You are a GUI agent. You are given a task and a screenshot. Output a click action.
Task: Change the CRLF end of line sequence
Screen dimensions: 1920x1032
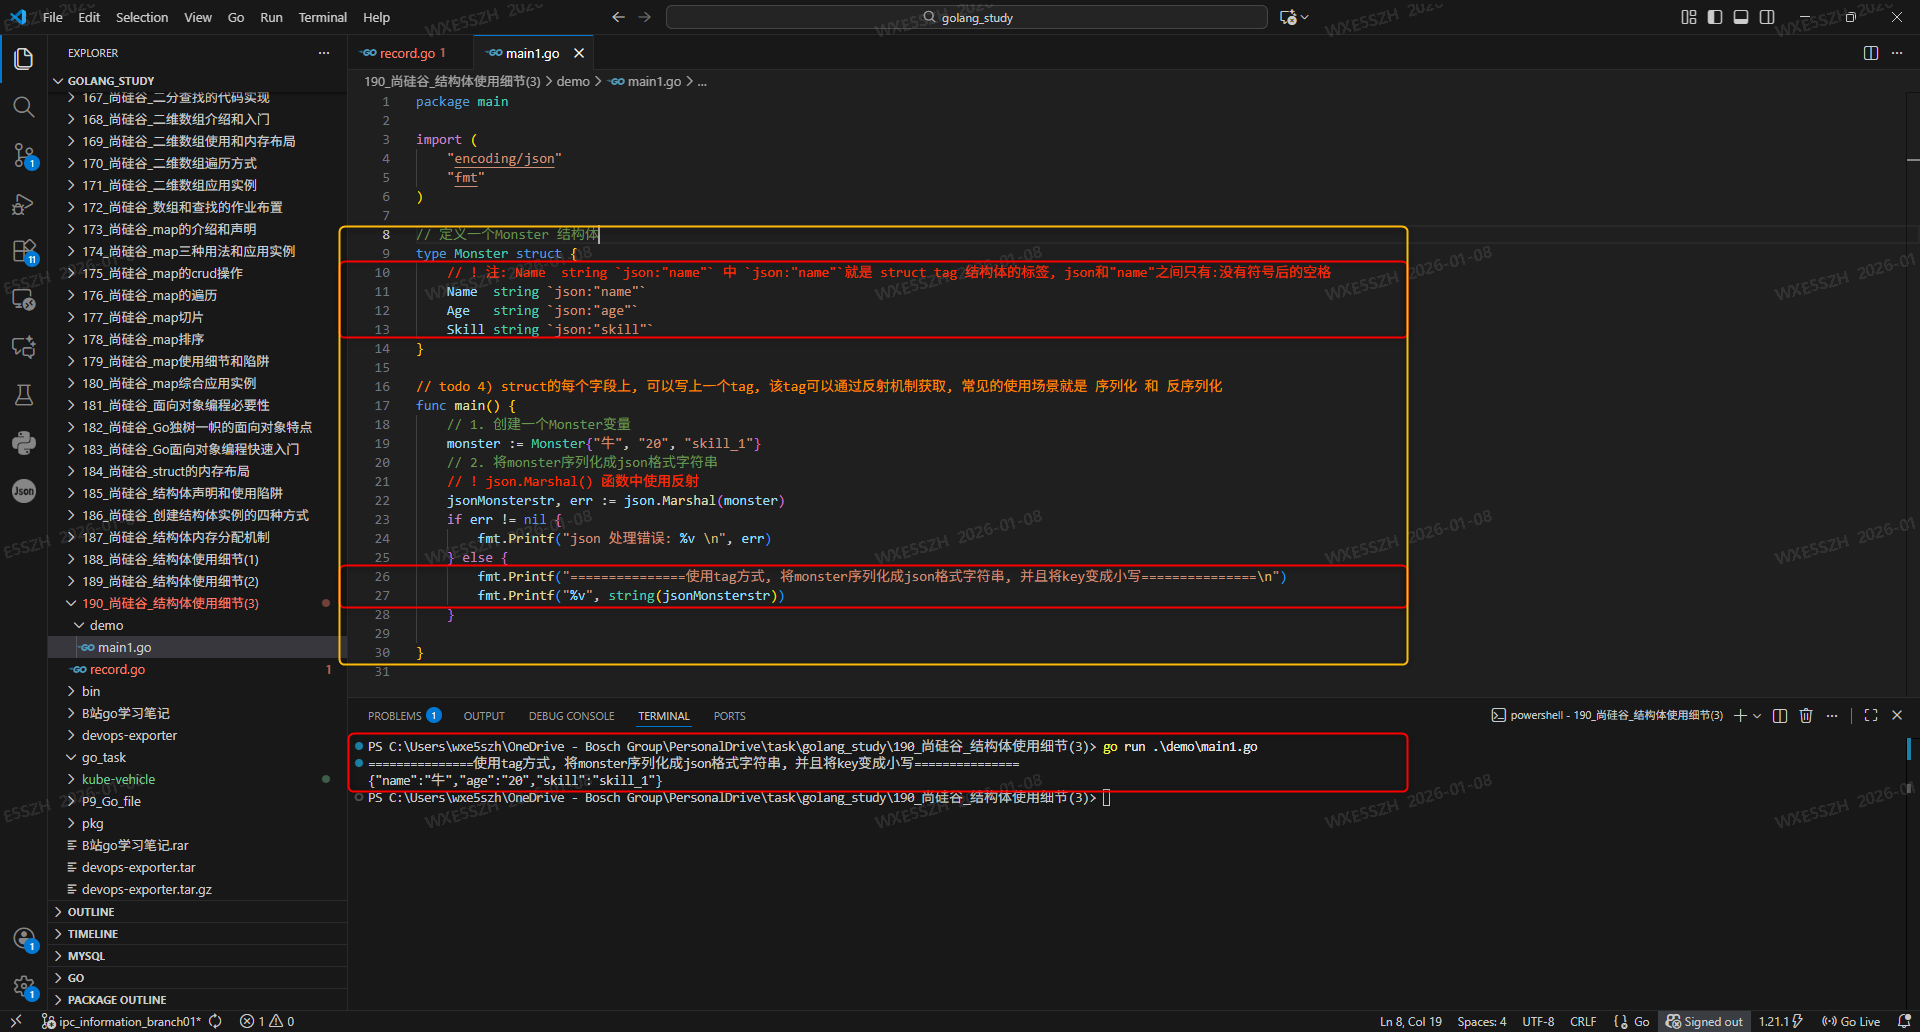[x=1583, y=1021]
